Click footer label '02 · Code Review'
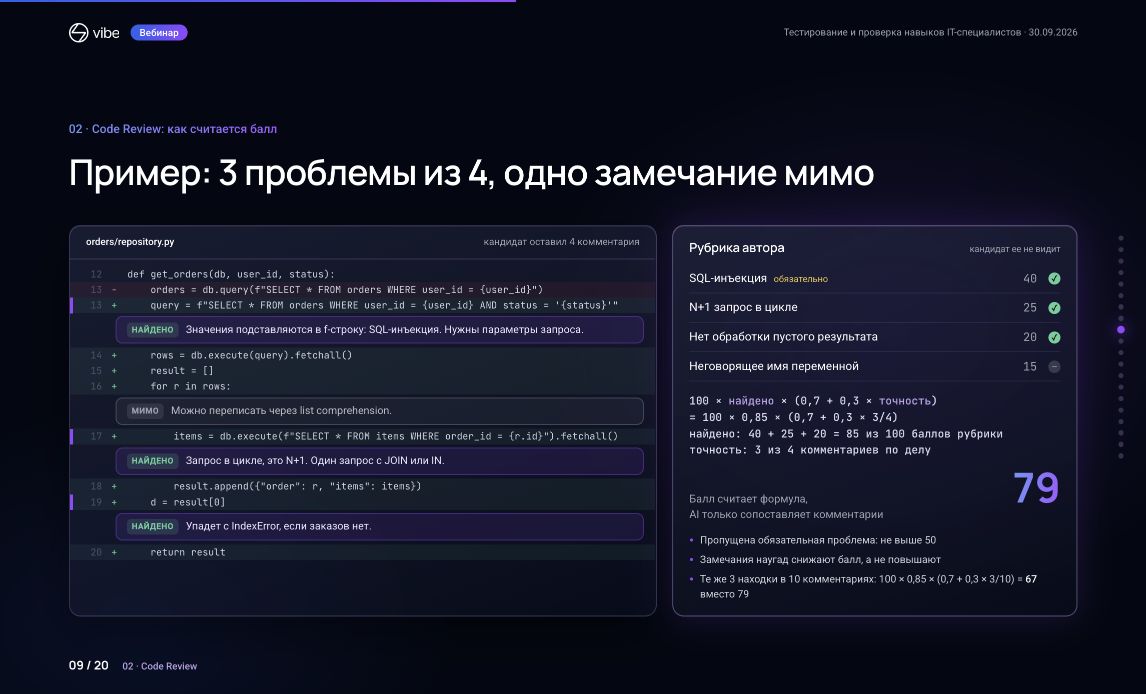Screen dimensions: 1146x694 (x=159, y=666)
